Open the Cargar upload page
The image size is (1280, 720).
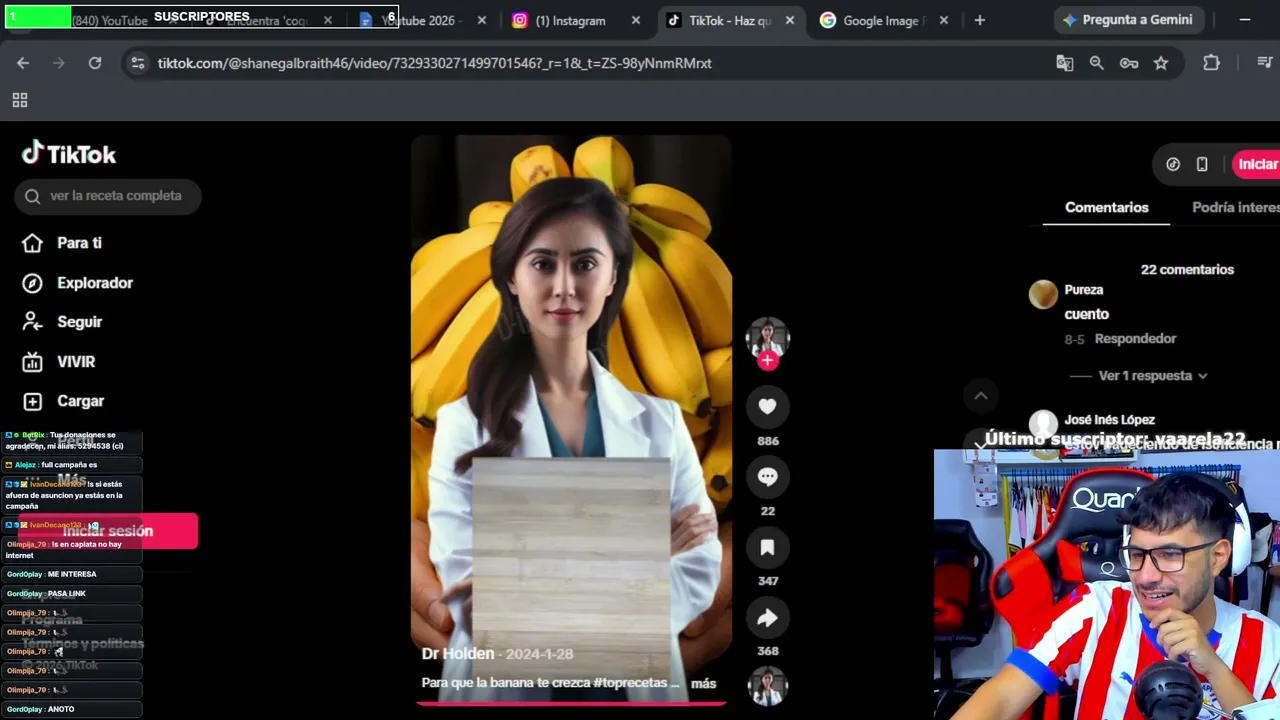point(64,401)
